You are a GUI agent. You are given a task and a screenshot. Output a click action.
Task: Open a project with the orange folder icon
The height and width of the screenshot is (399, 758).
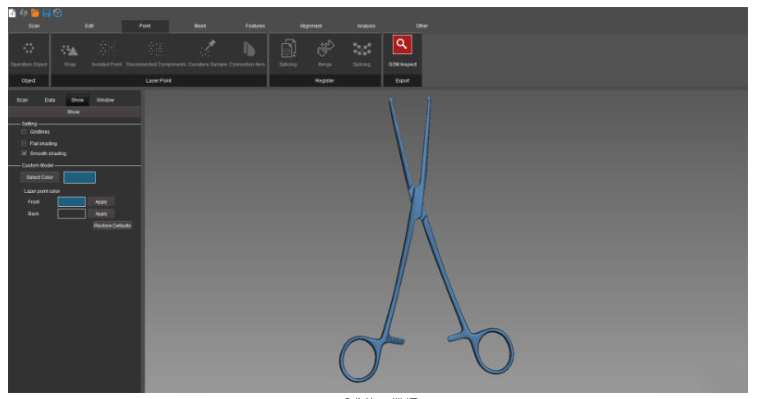(35, 13)
